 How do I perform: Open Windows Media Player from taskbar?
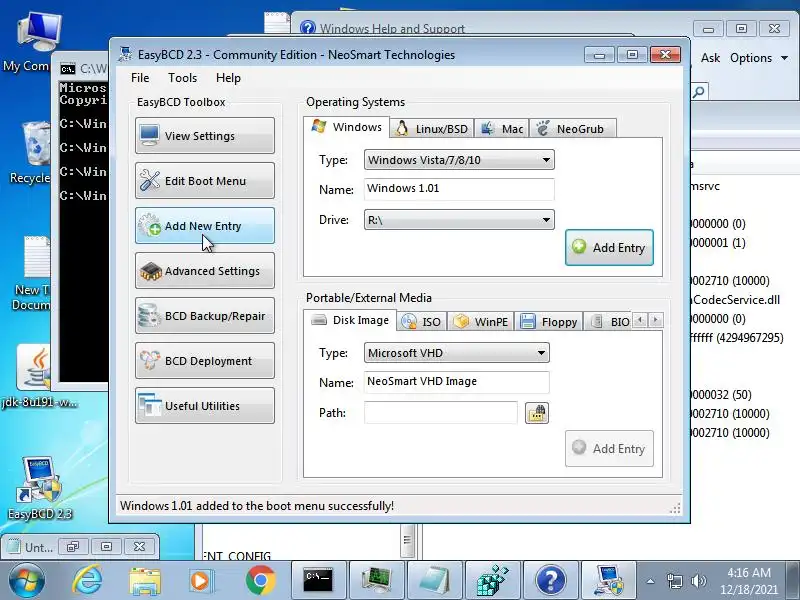(200, 581)
